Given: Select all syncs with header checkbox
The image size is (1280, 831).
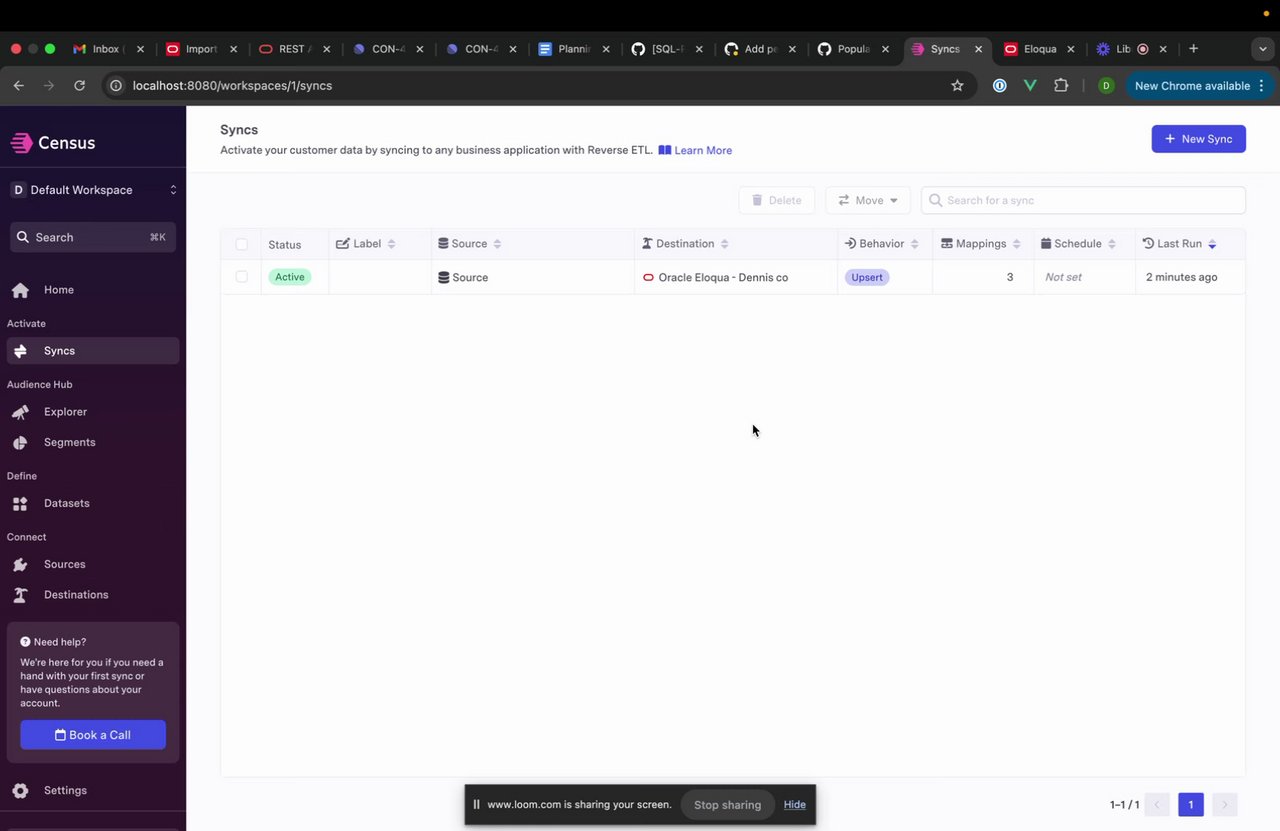Looking at the screenshot, I should coord(241,244).
